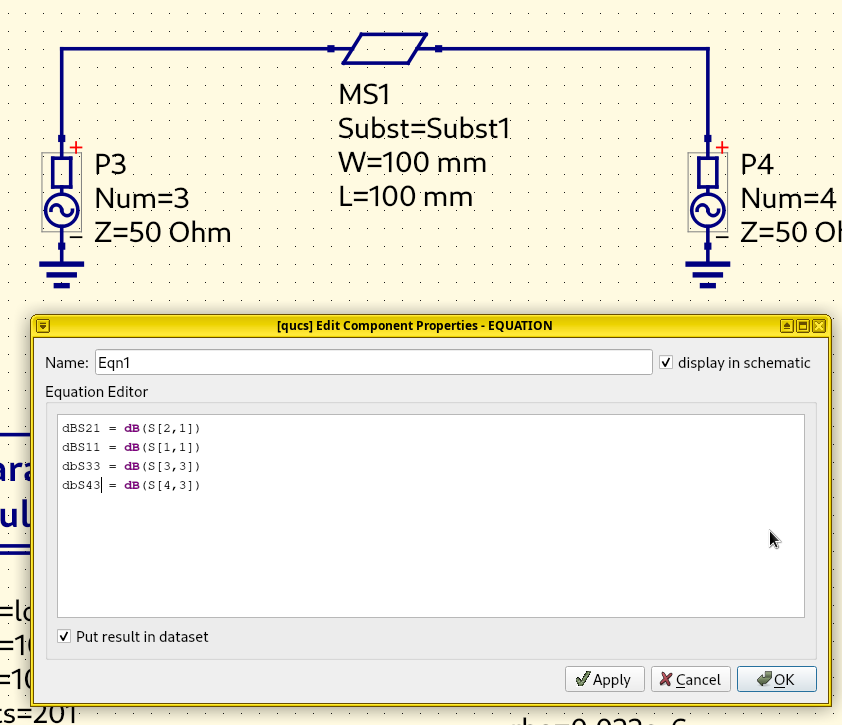Open the window menu icon in dialog title bar
Viewport: 842px width, 725px height.
[x=43, y=326]
